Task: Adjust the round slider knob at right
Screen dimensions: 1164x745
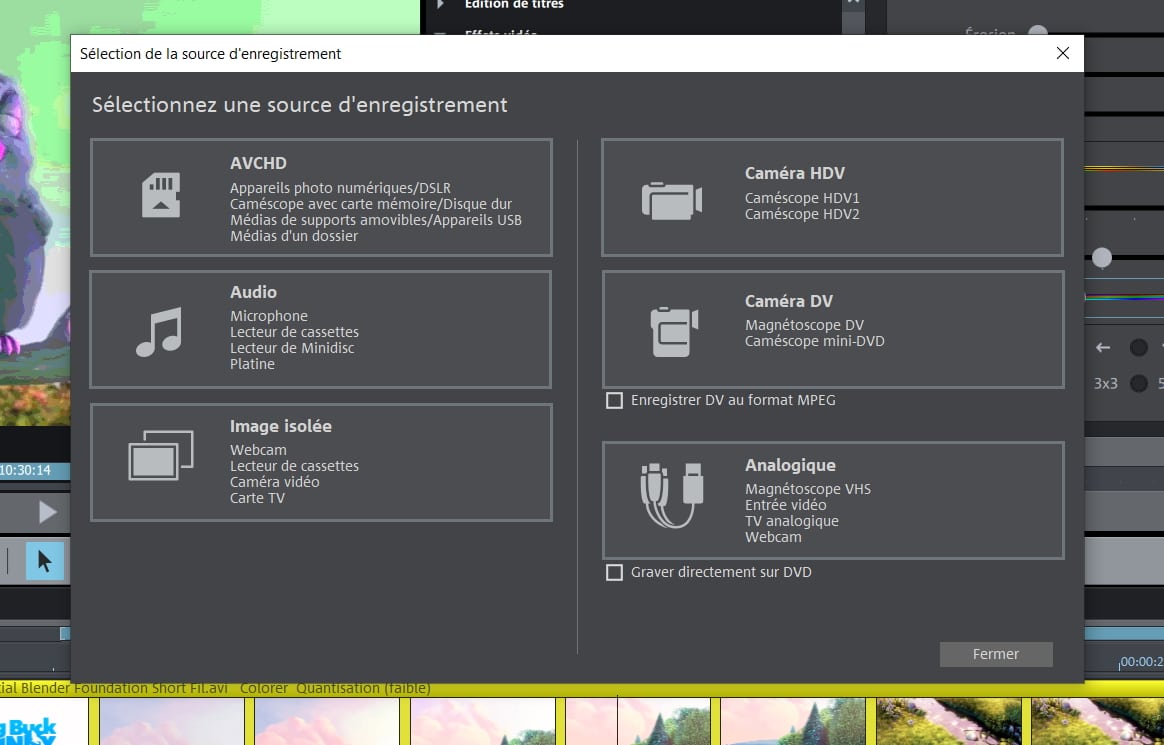Action: point(1102,257)
